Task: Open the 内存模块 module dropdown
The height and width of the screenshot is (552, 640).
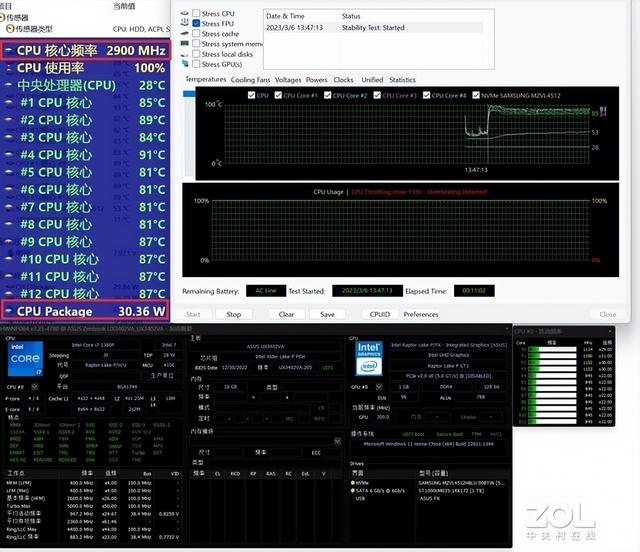Action: click(338, 441)
